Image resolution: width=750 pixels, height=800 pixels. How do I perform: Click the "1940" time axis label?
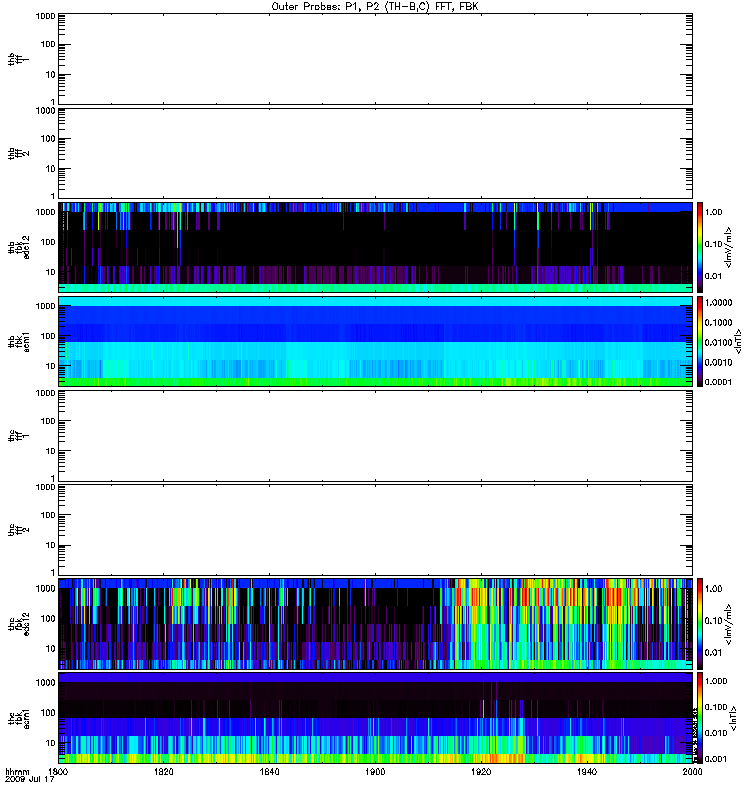[587, 771]
